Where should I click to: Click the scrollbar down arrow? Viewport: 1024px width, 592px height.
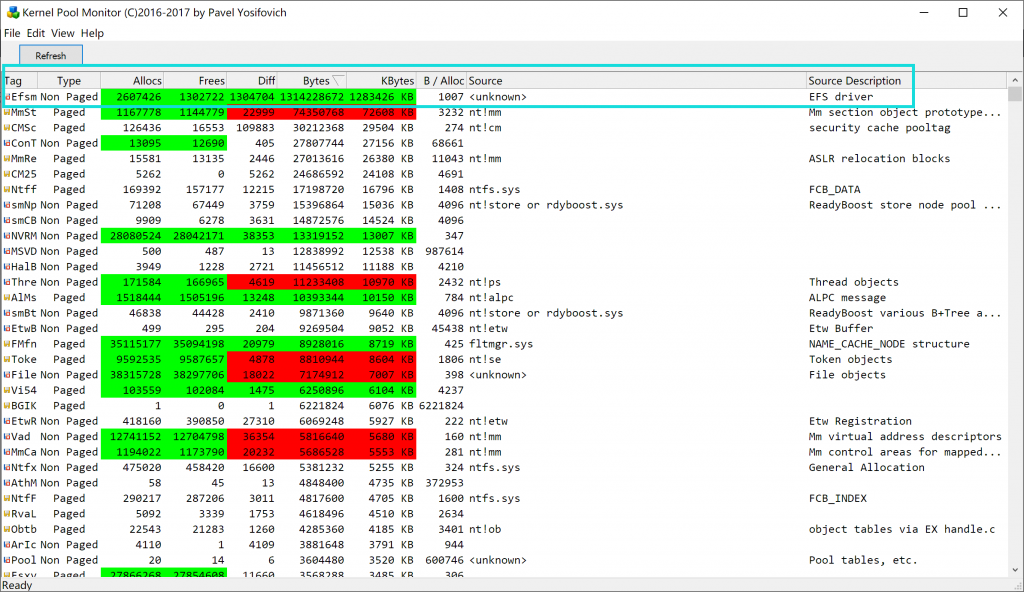[1015, 570]
